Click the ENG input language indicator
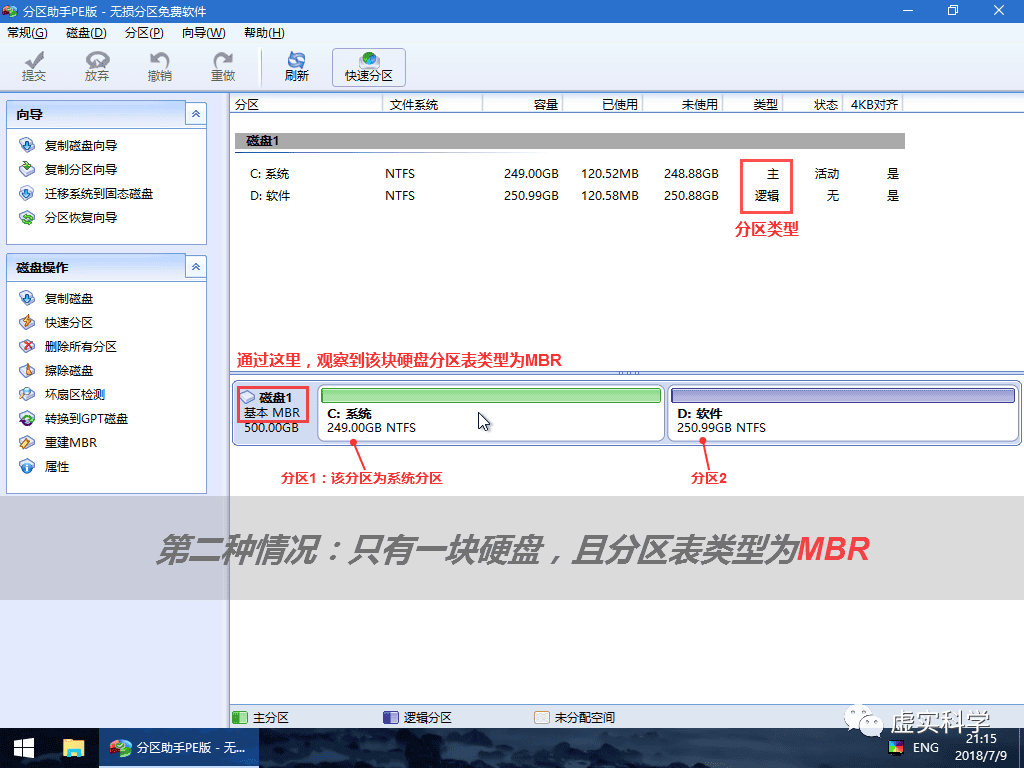The height and width of the screenshot is (768, 1024). 925,748
